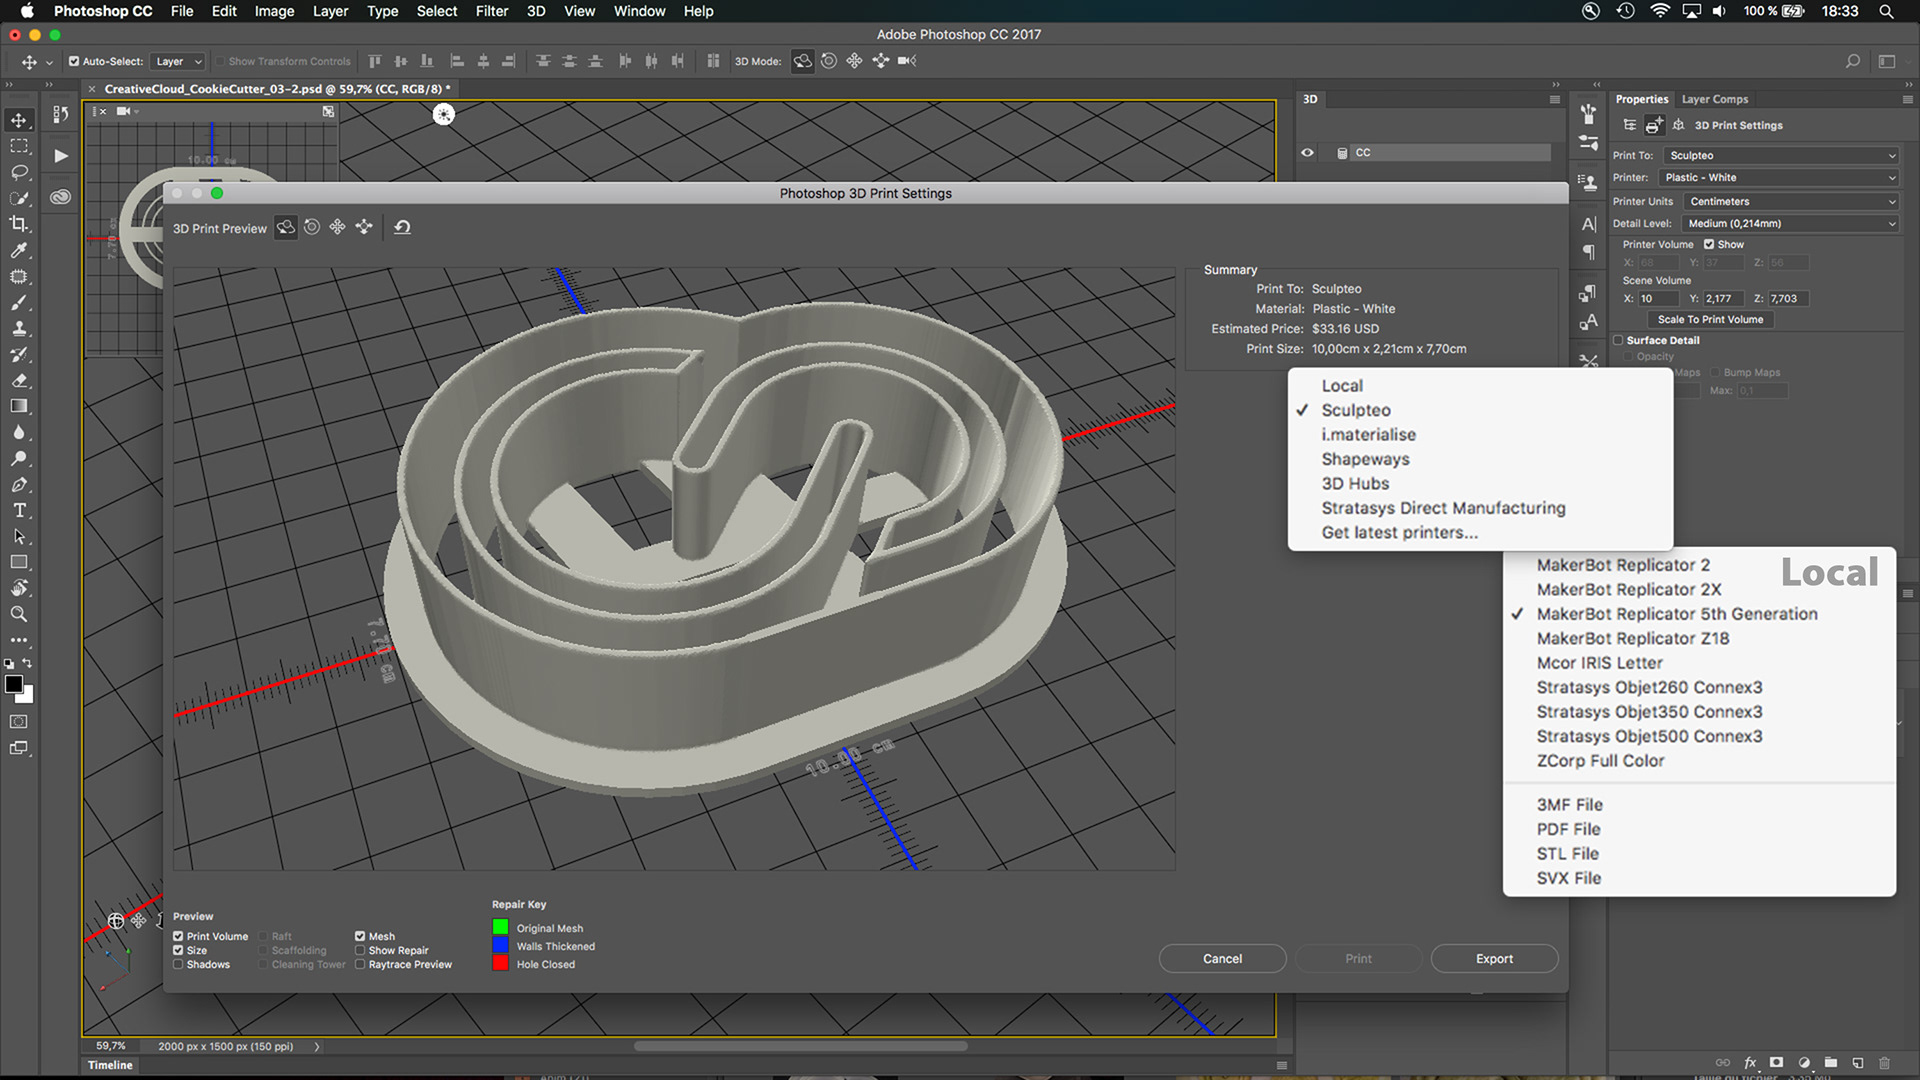
Task: Select the Path Selection tool
Action: (19, 536)
